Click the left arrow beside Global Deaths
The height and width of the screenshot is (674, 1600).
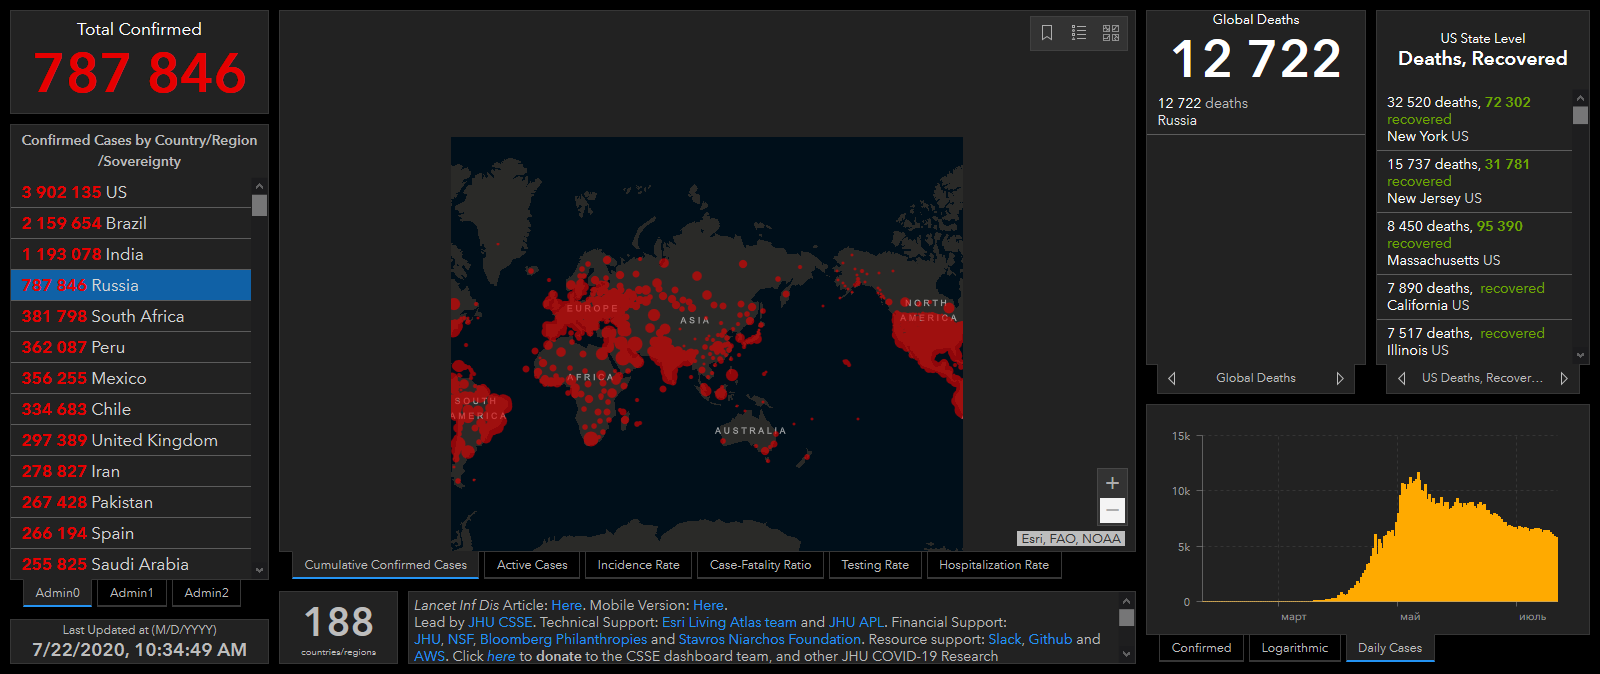pos(1172,378)
